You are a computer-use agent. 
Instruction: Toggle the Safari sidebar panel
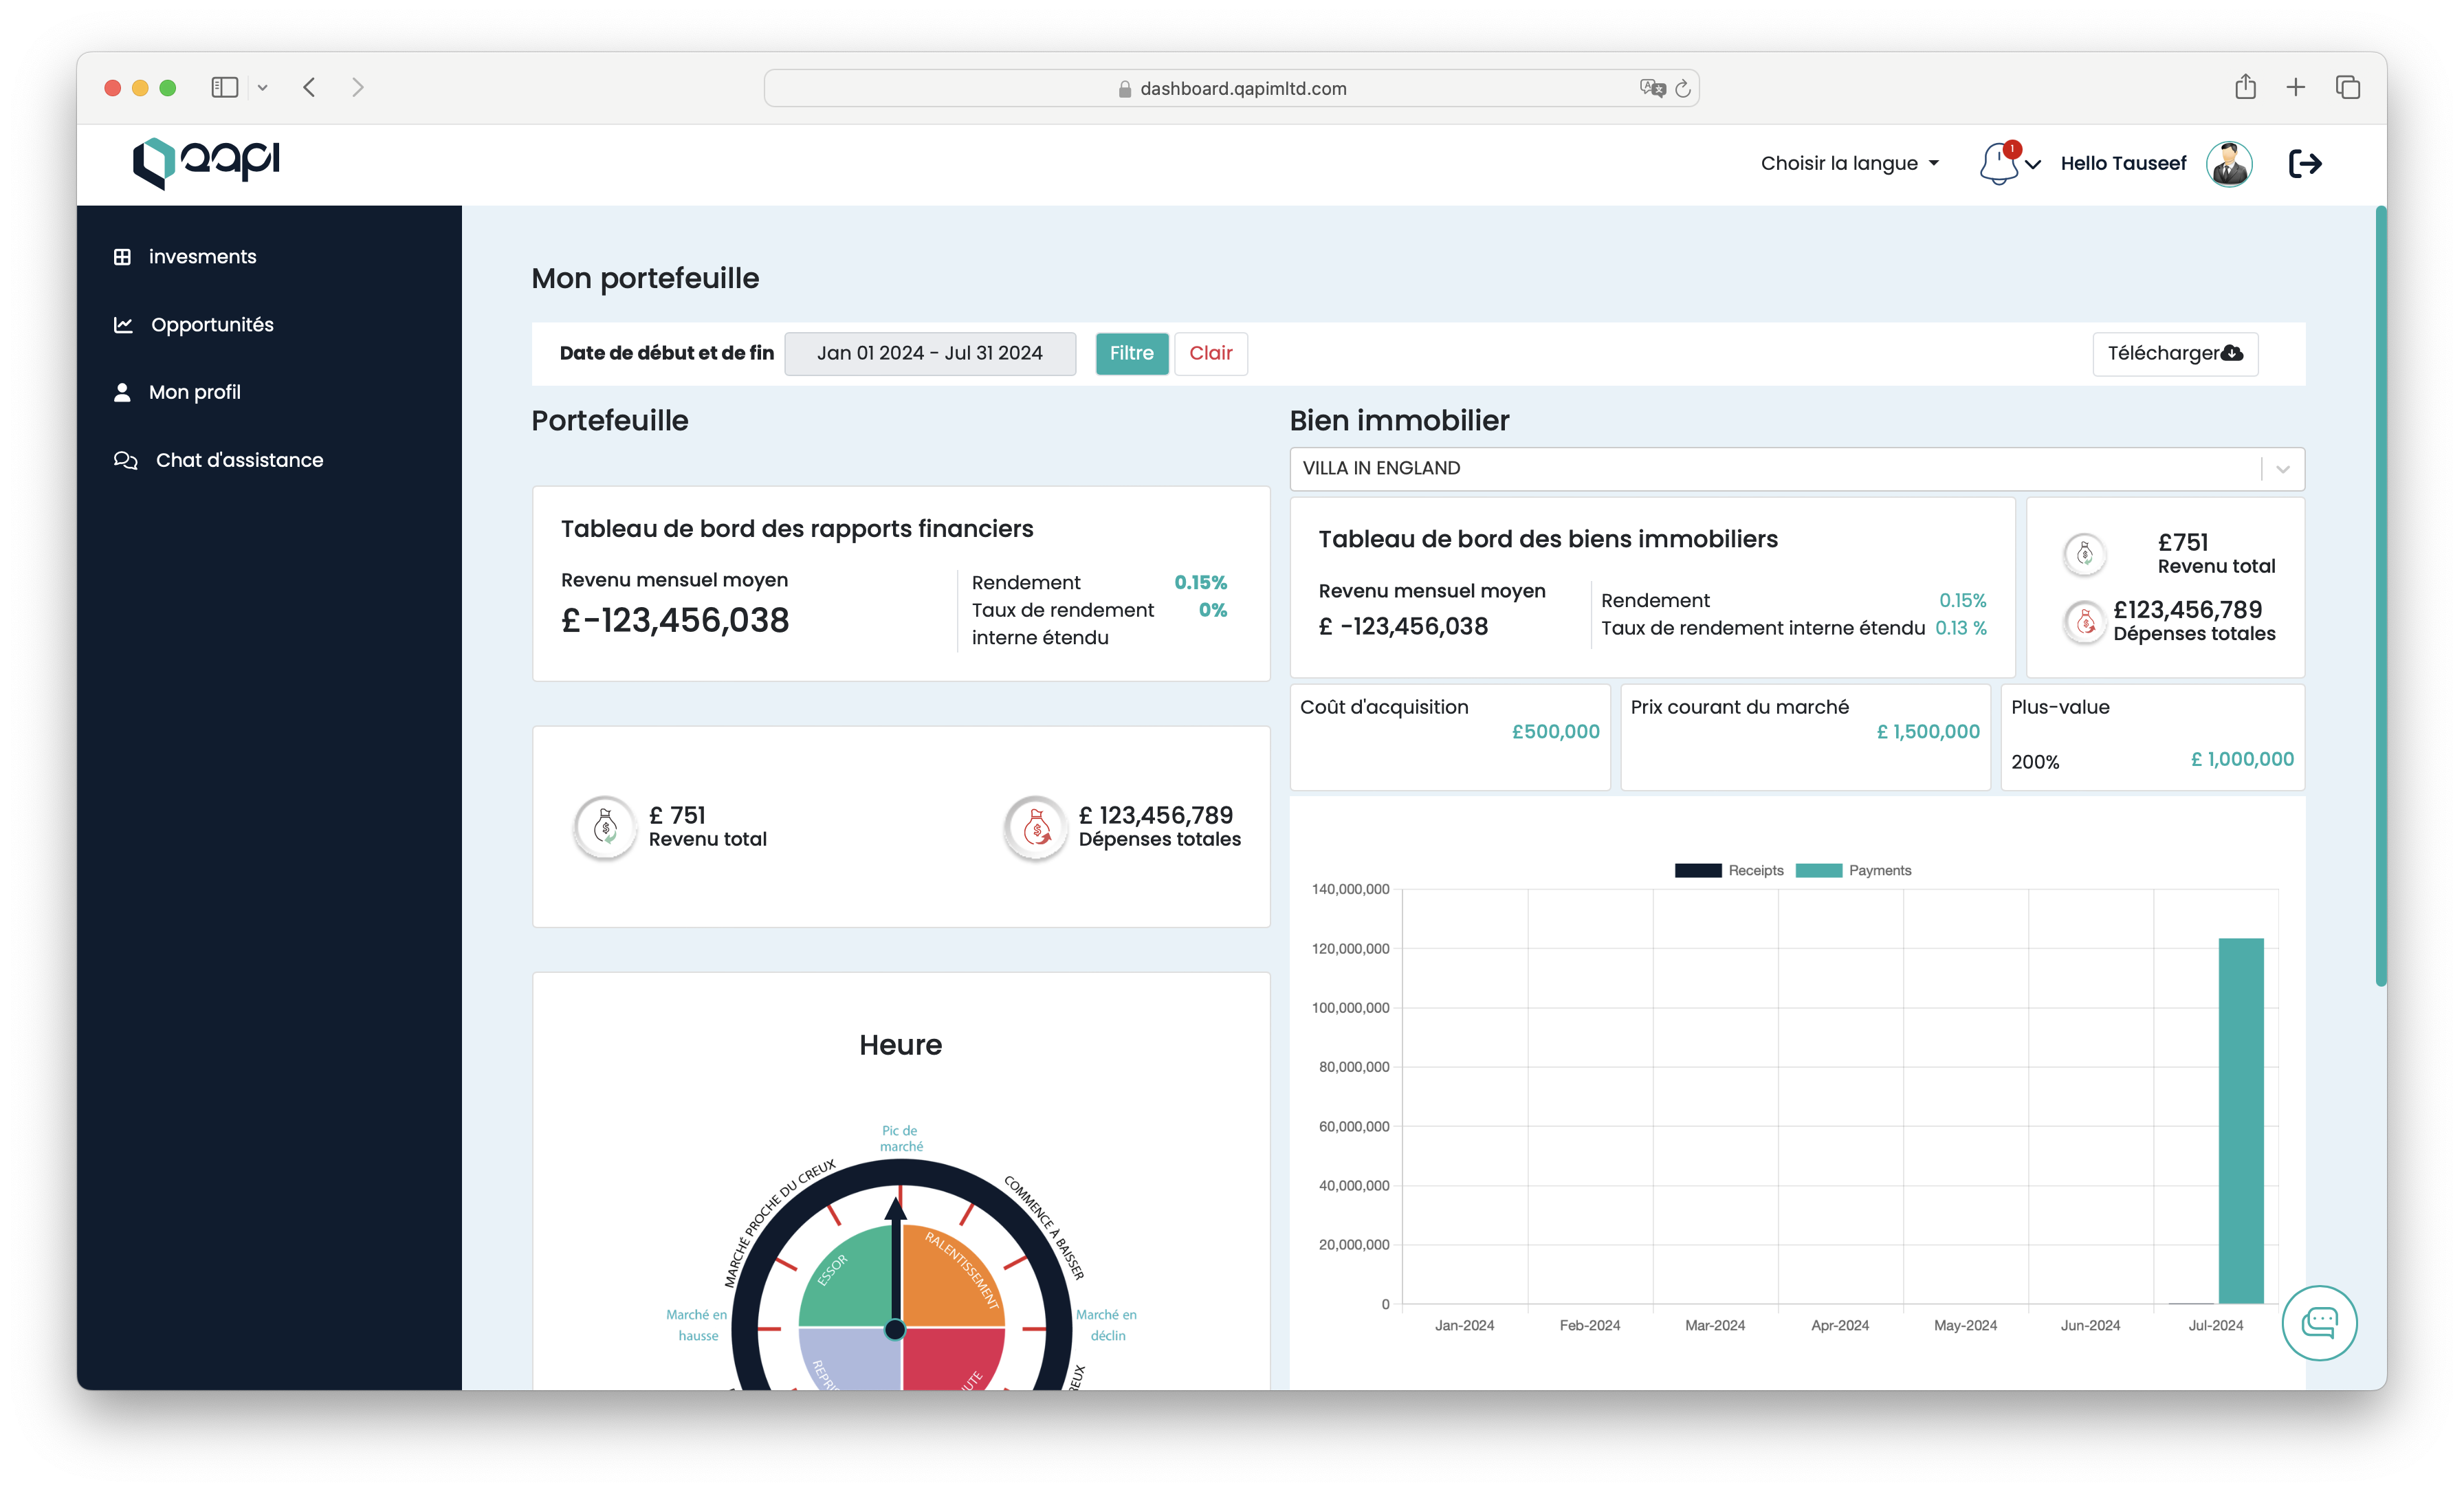(x=224, y=87)
